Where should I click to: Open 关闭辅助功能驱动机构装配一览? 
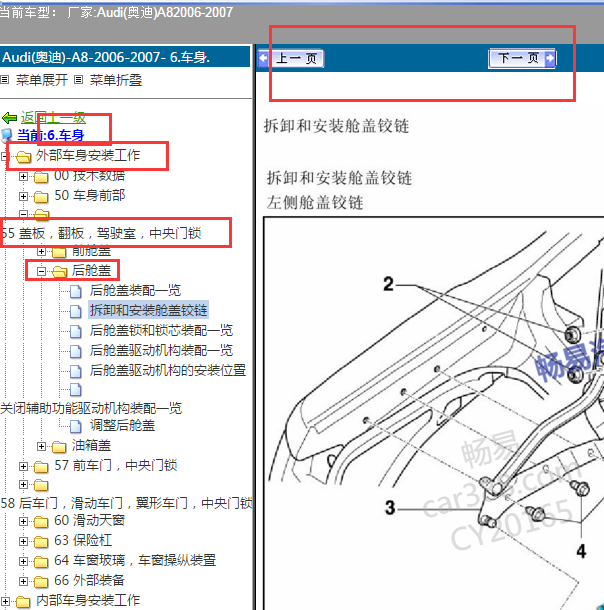pyautogui.click(x=91, y=408)
